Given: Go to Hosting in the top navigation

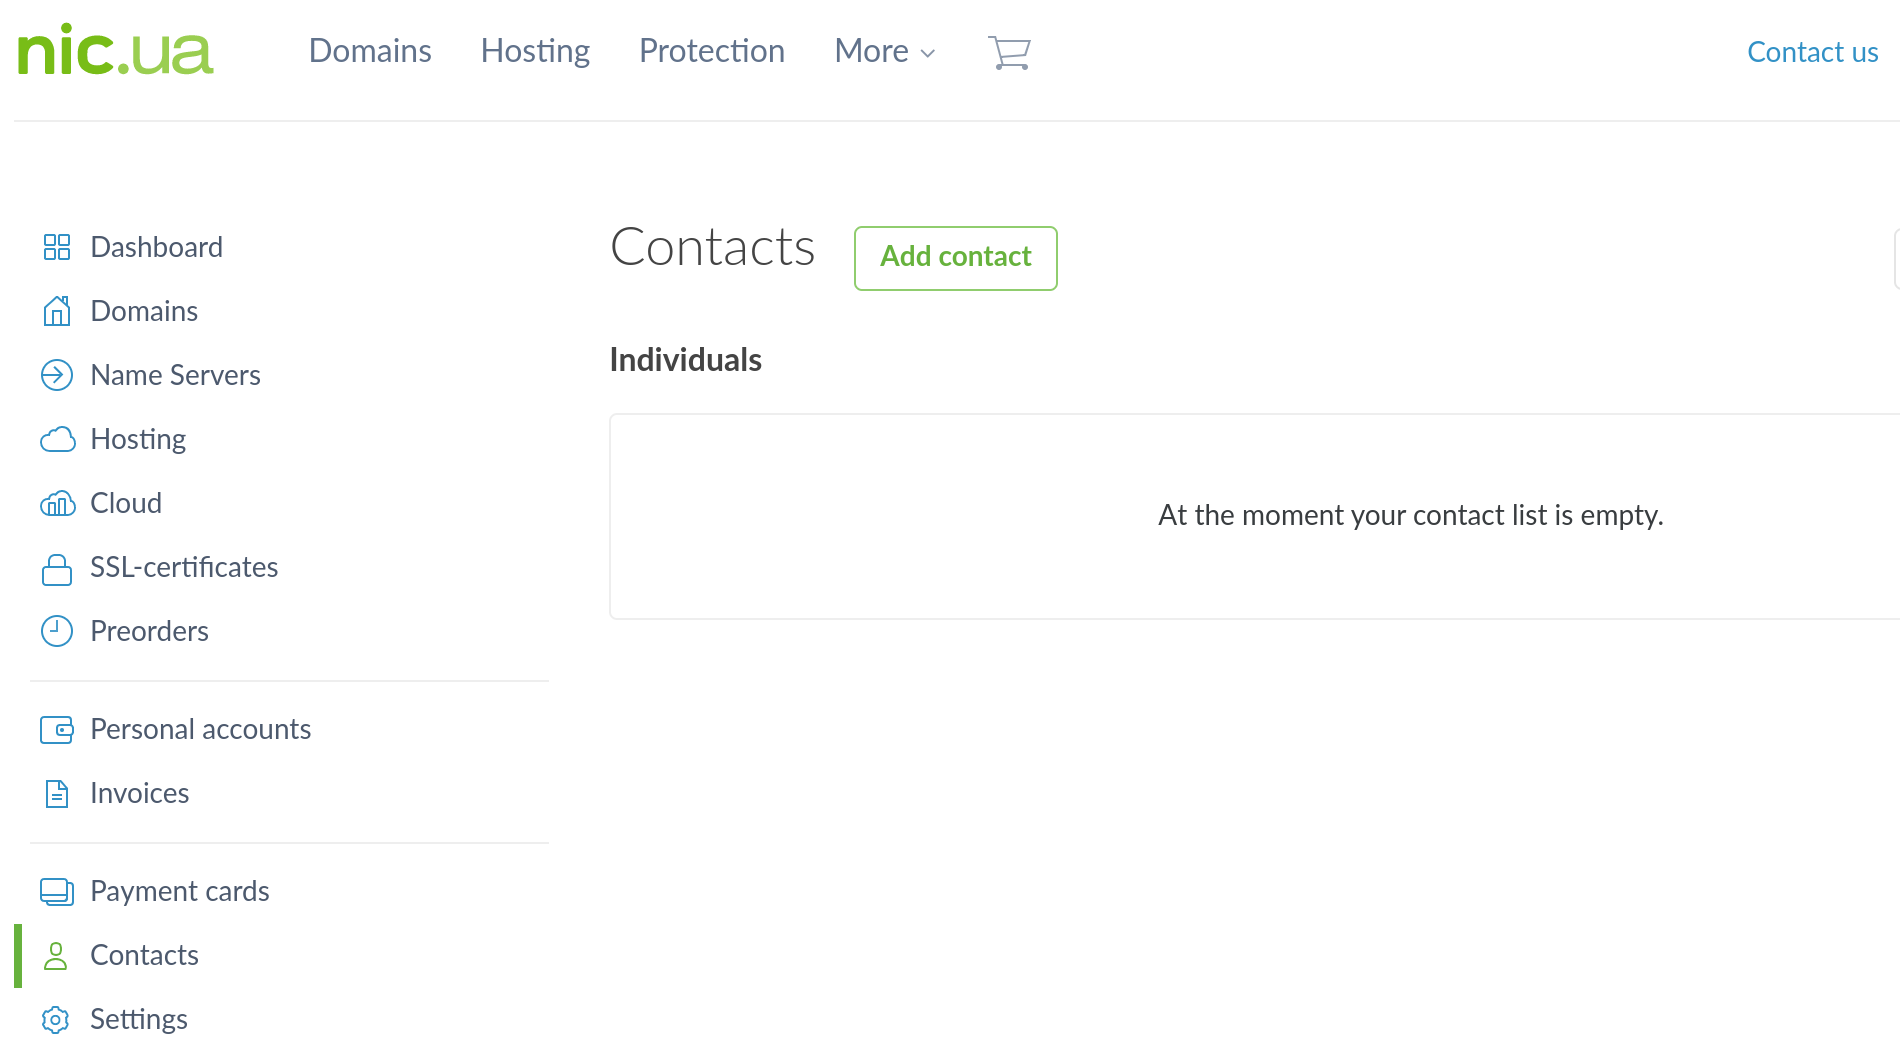Looking at the screenshot, I should tap(535, 52).
